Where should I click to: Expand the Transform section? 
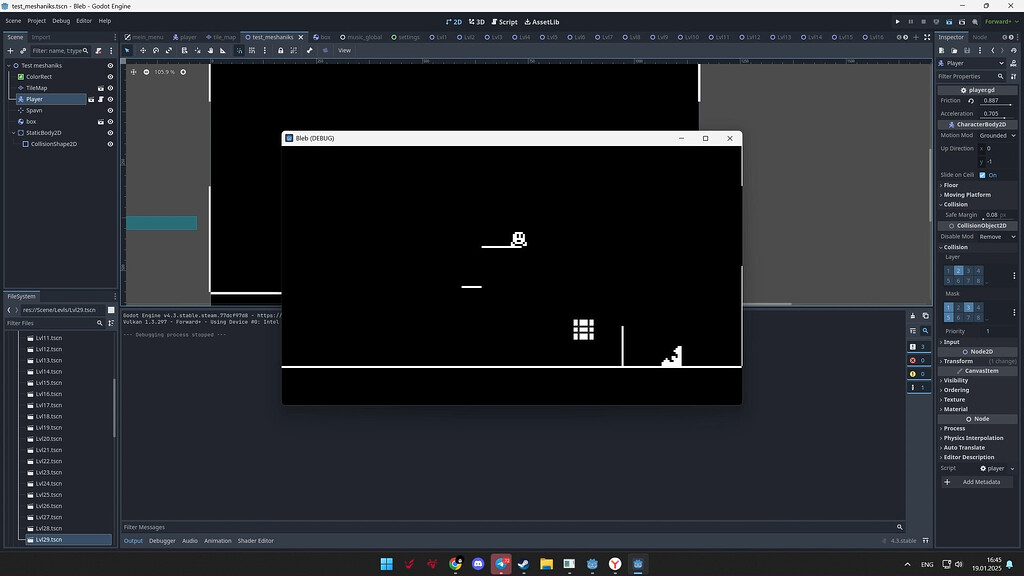click(978, 361)
